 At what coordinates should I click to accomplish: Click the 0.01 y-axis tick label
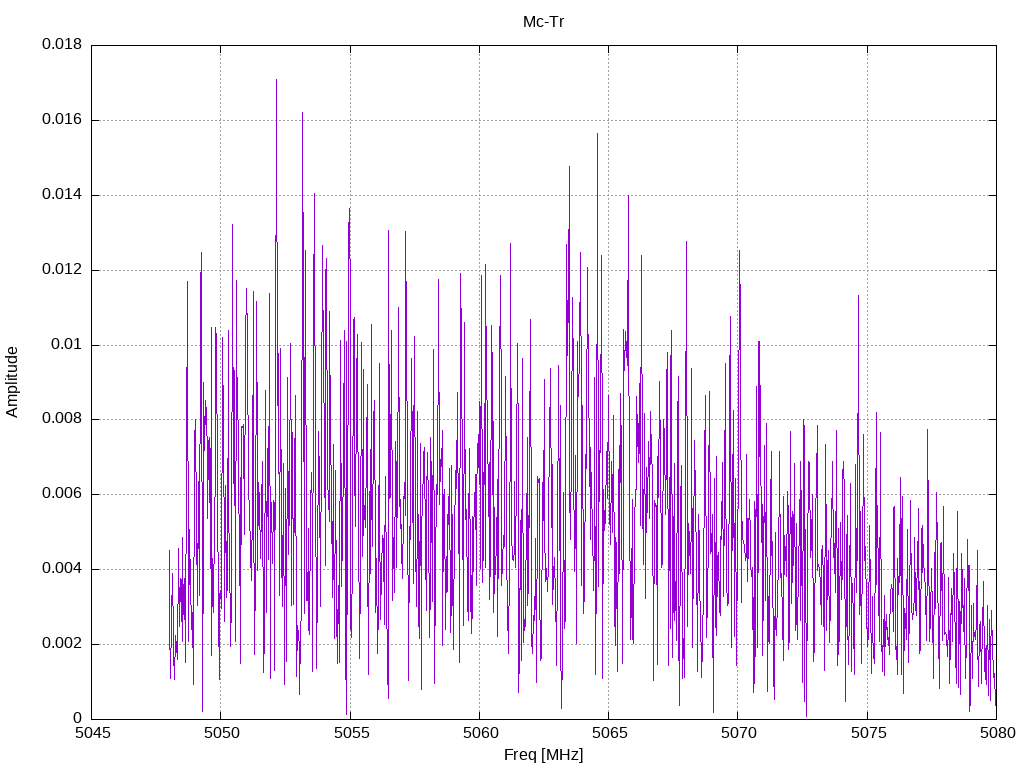(x=67, y=344)
